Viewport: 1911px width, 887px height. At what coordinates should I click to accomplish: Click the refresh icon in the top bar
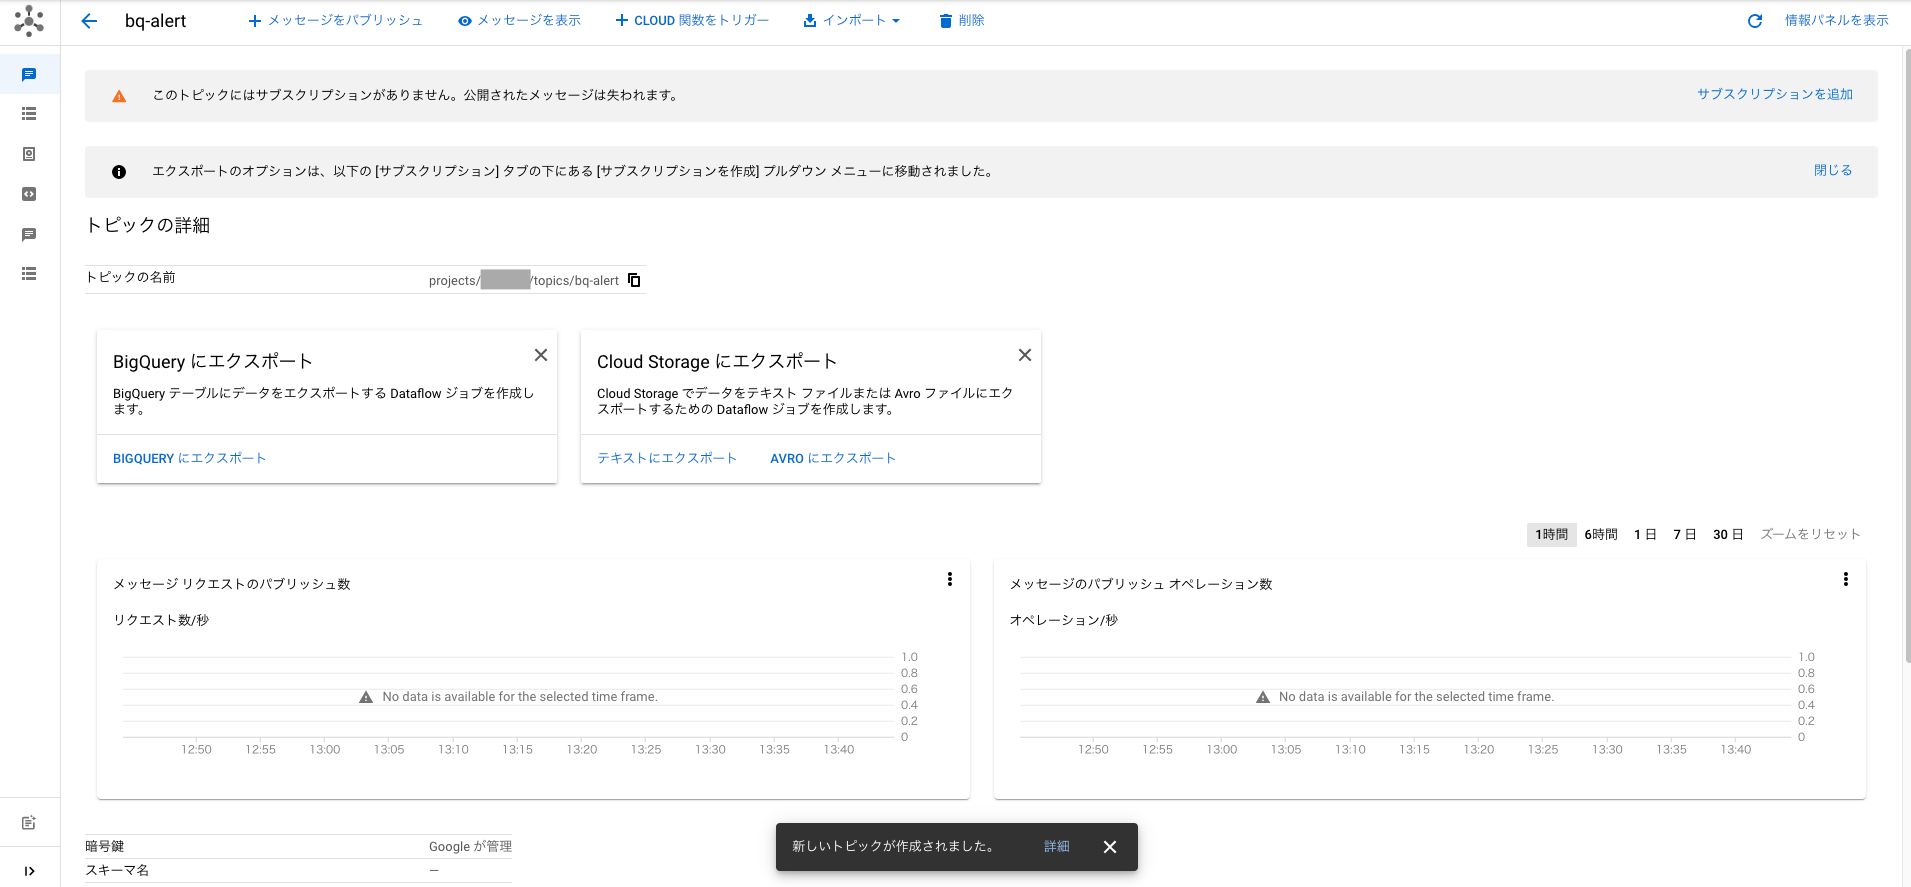(1754, 21)
